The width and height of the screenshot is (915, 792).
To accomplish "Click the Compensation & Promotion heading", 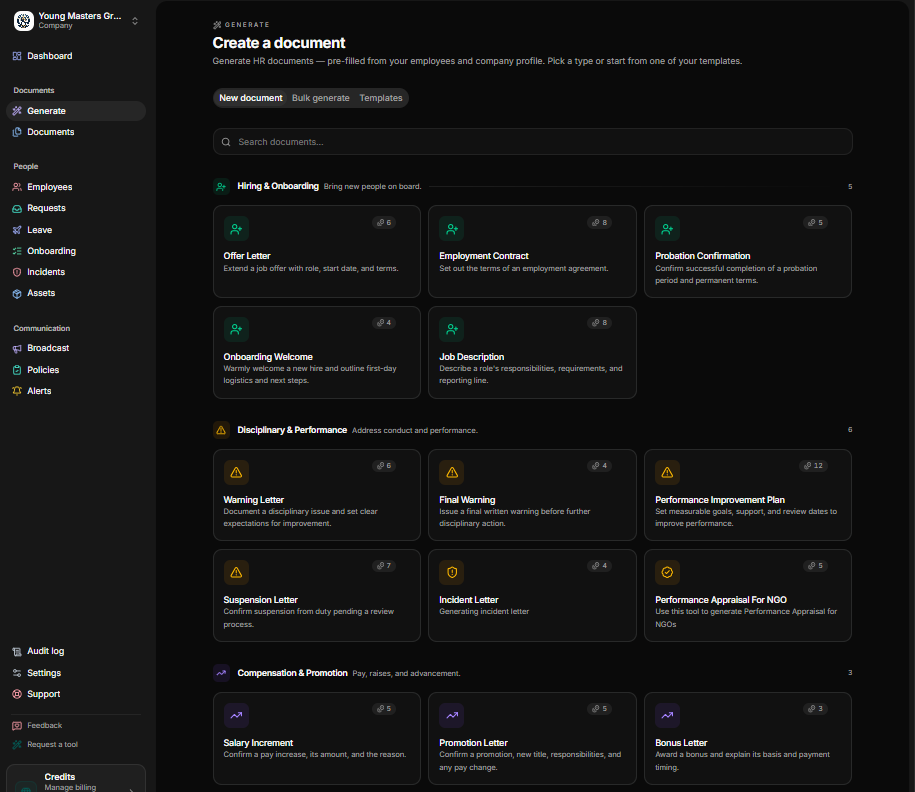I will (292, 673).
